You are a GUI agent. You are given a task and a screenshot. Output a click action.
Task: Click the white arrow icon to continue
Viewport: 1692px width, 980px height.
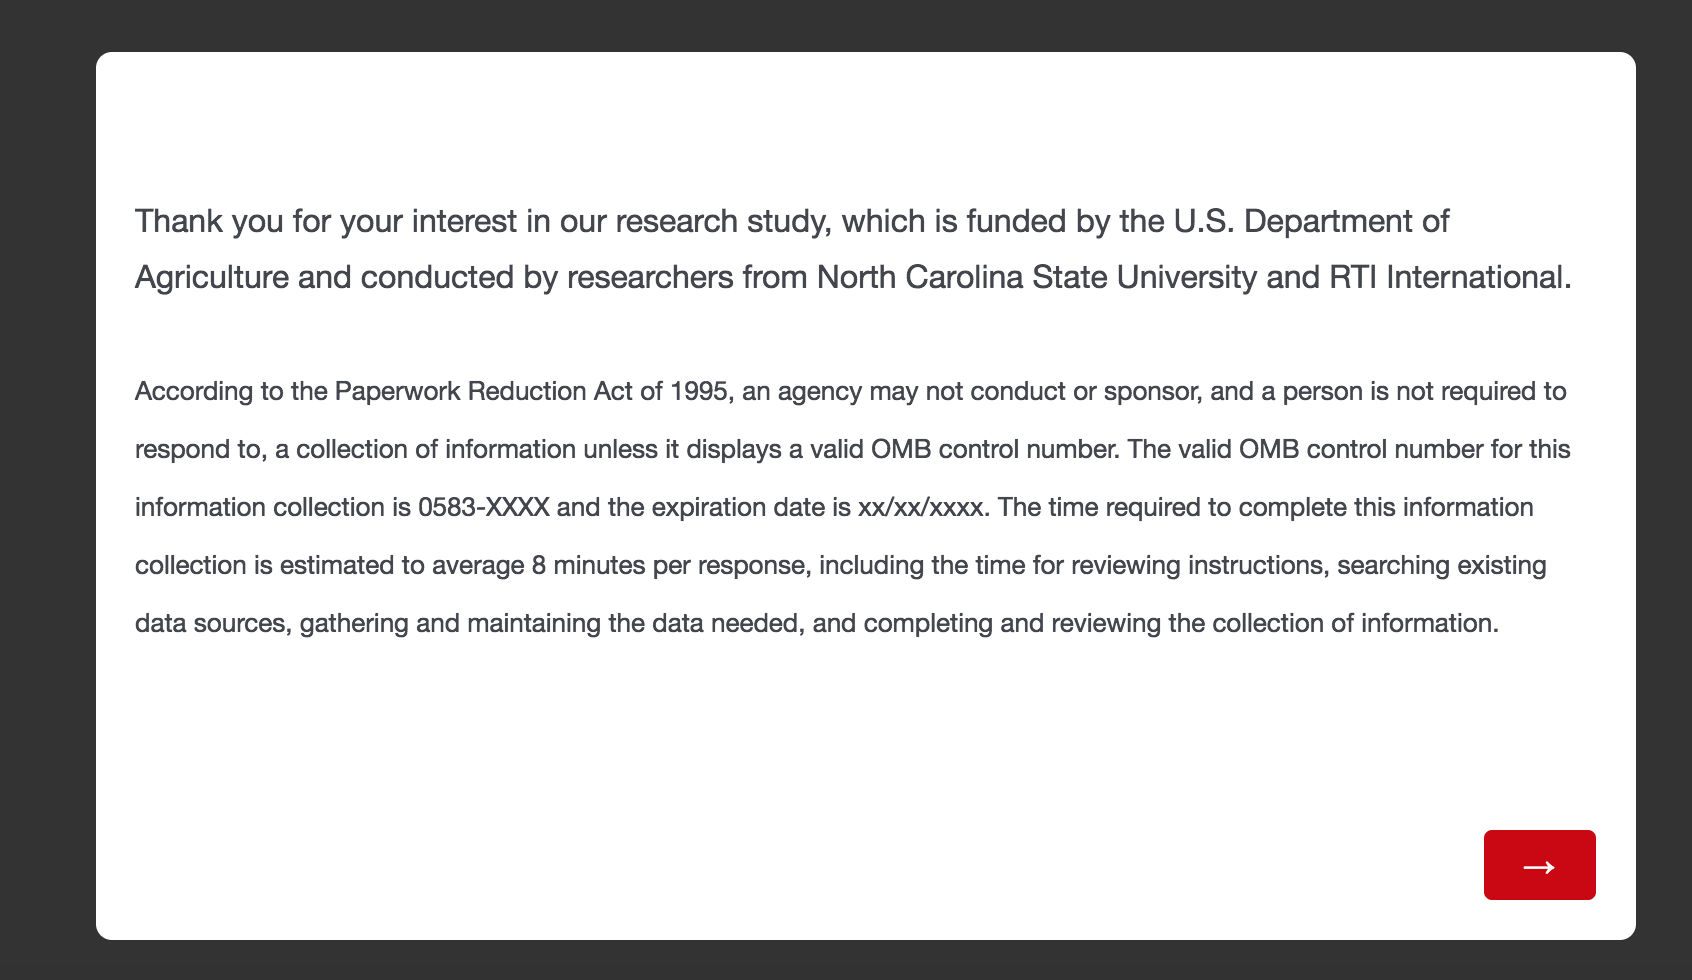[x=1539, y=867]
